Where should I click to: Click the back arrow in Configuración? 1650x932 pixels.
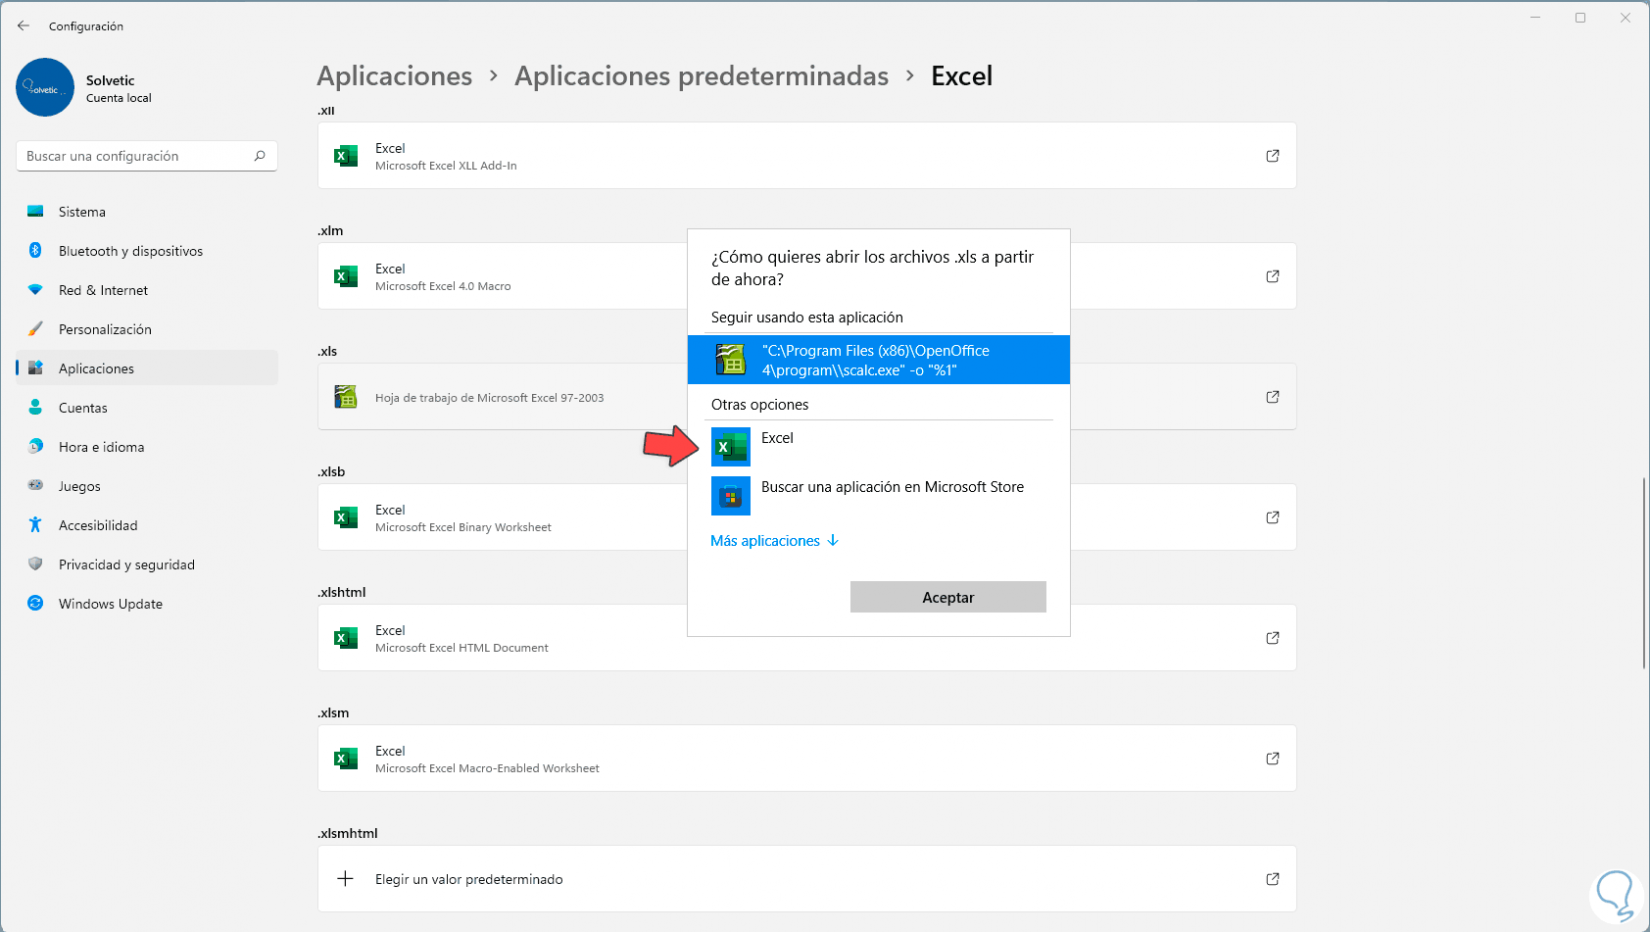pos(23,26)
